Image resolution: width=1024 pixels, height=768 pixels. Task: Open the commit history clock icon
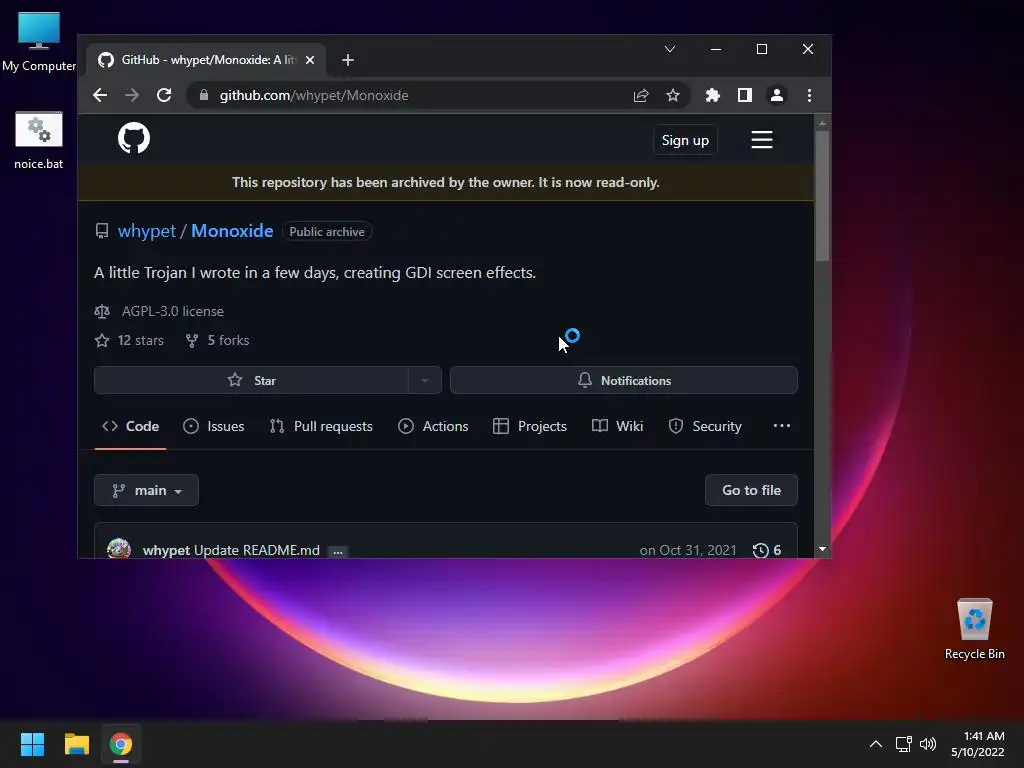[x=760, y=551]
